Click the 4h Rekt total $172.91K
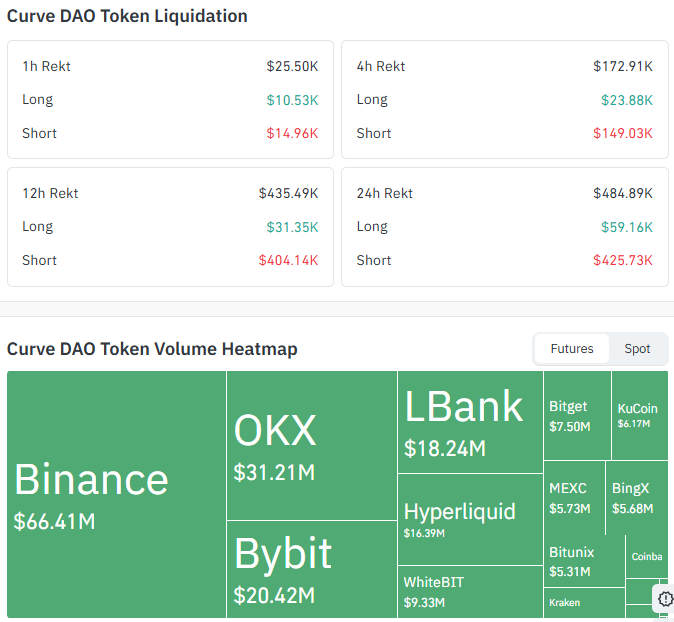Screen dimensions: 674x622 [623, 66]
